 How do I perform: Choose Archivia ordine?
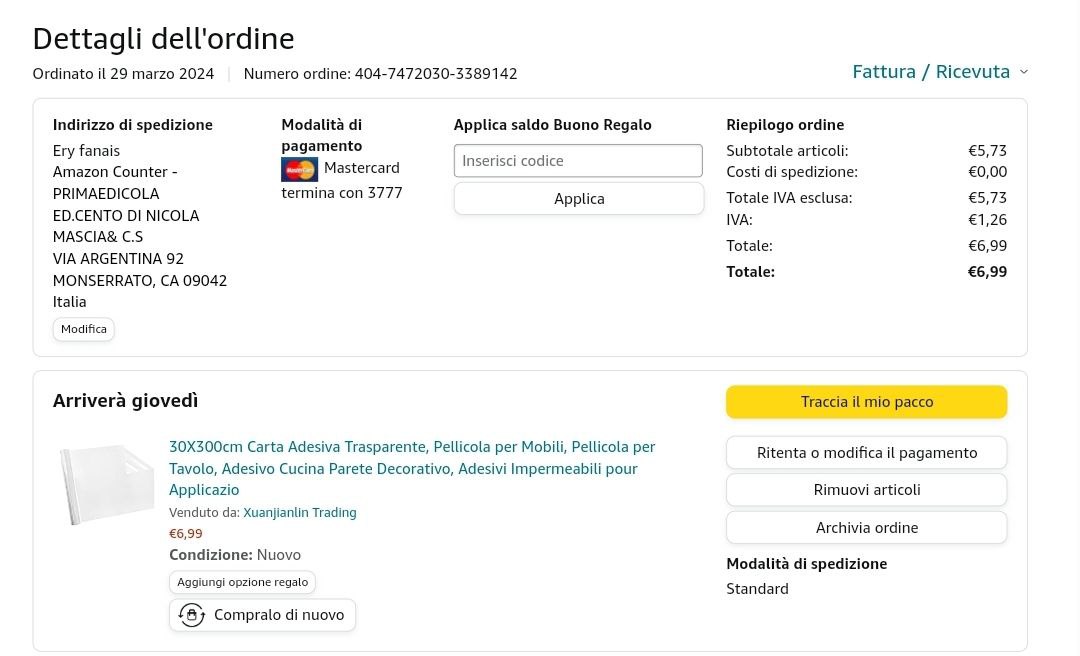point(866,528)
